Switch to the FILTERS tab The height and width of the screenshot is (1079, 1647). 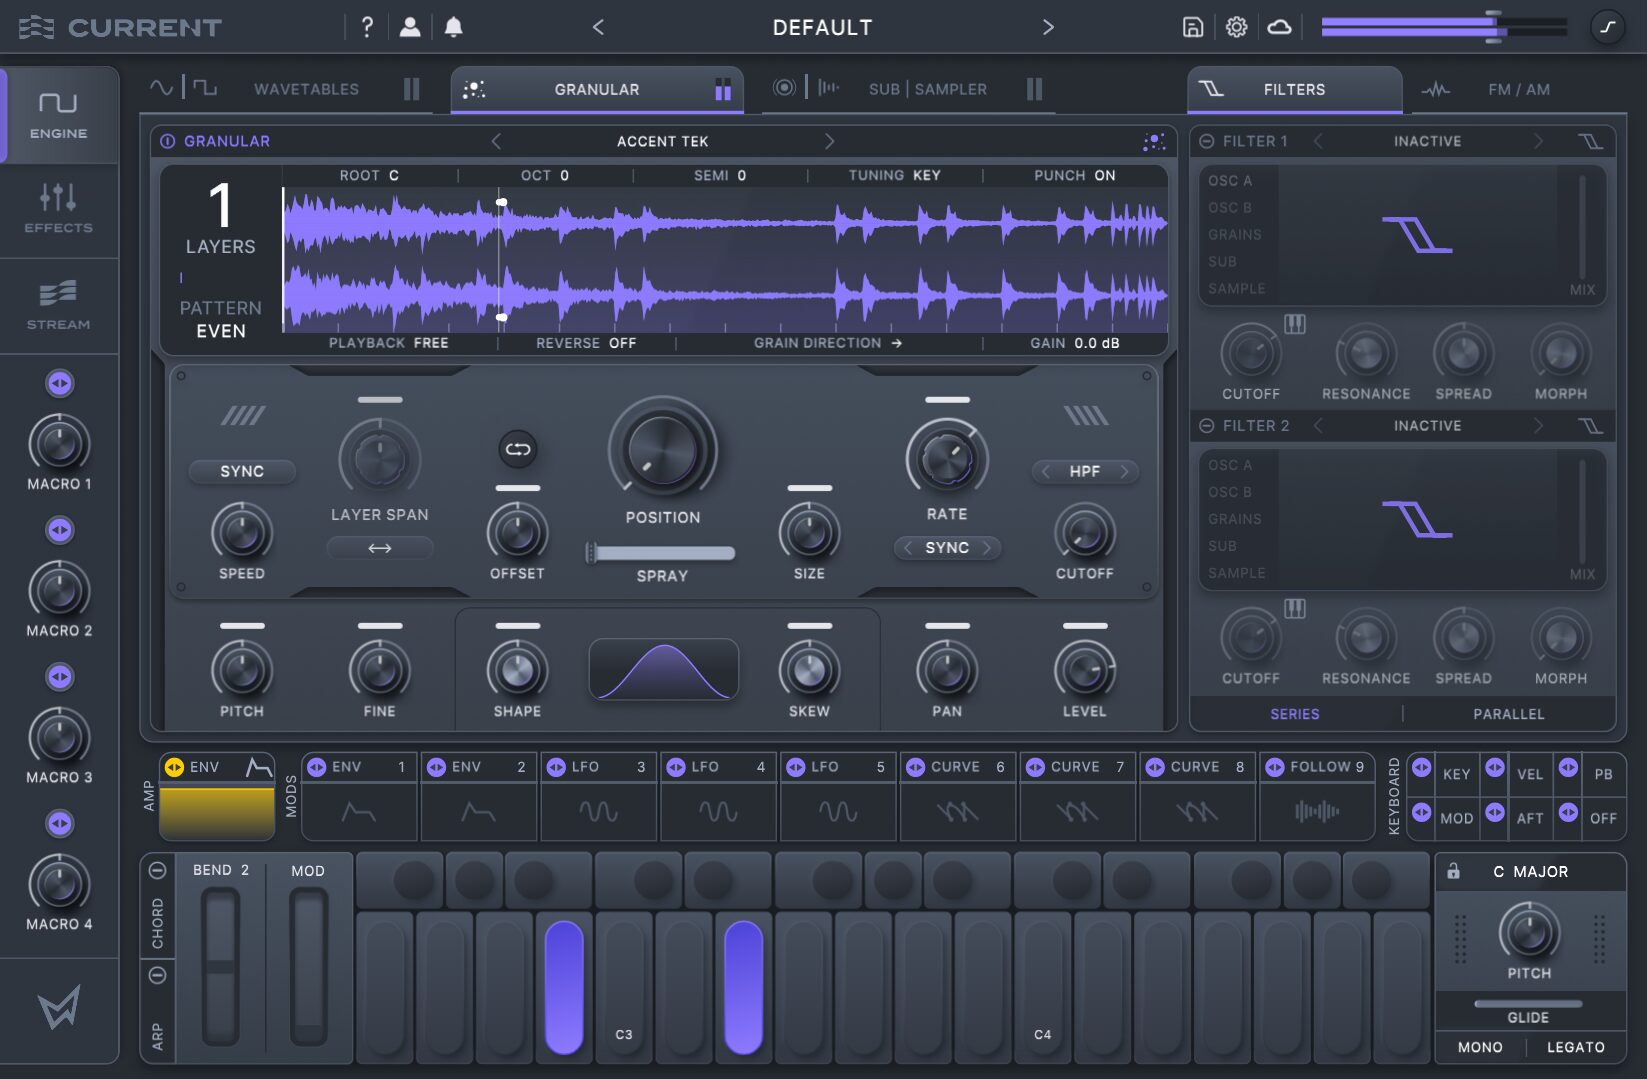click(x=1294, y=89)
